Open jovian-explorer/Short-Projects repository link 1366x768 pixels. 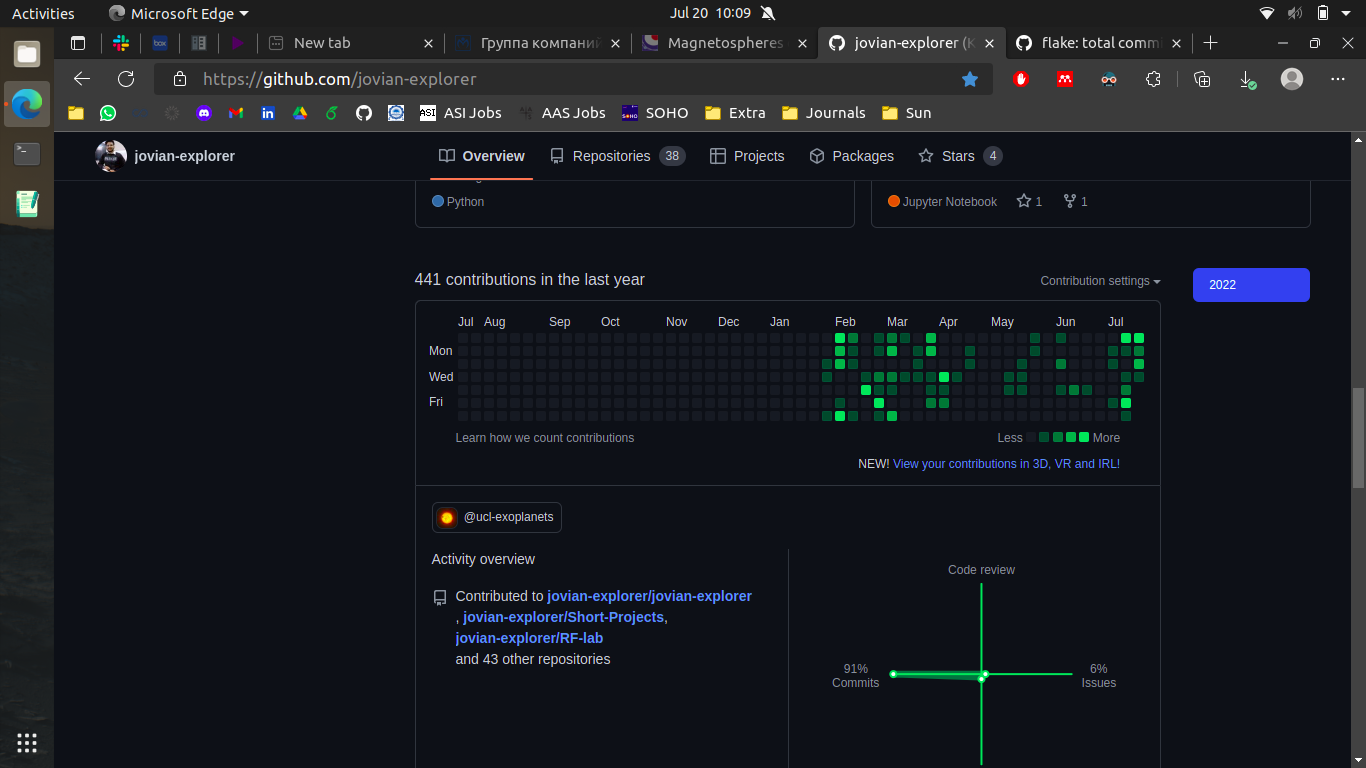[563, 617]
